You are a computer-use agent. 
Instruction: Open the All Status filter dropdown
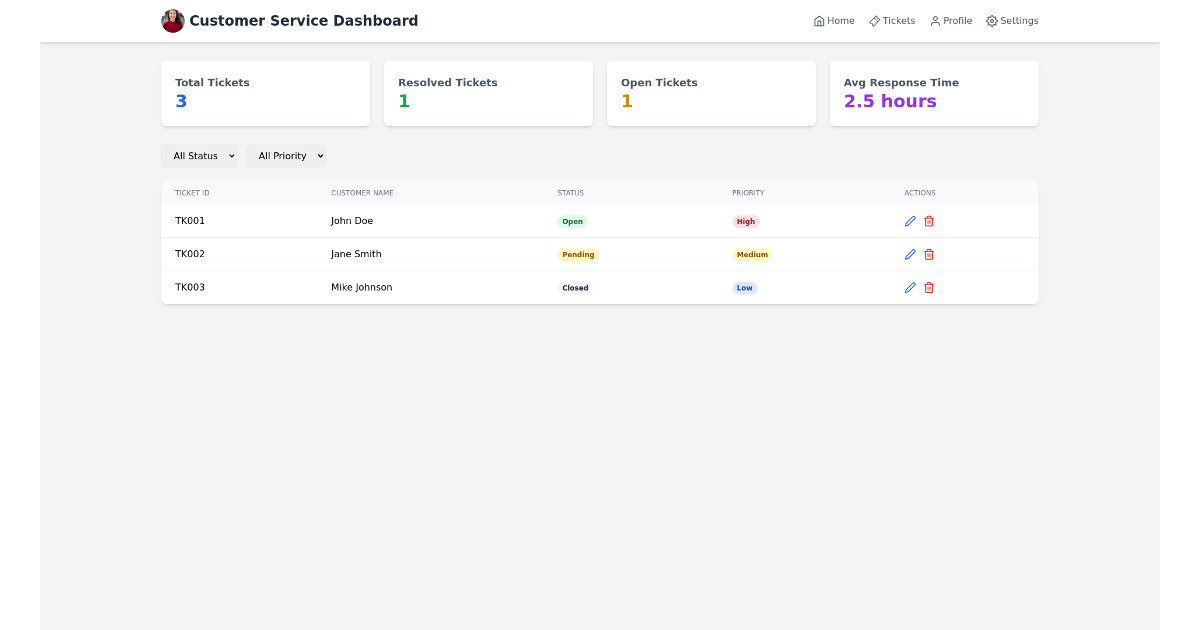click(200, 155)
